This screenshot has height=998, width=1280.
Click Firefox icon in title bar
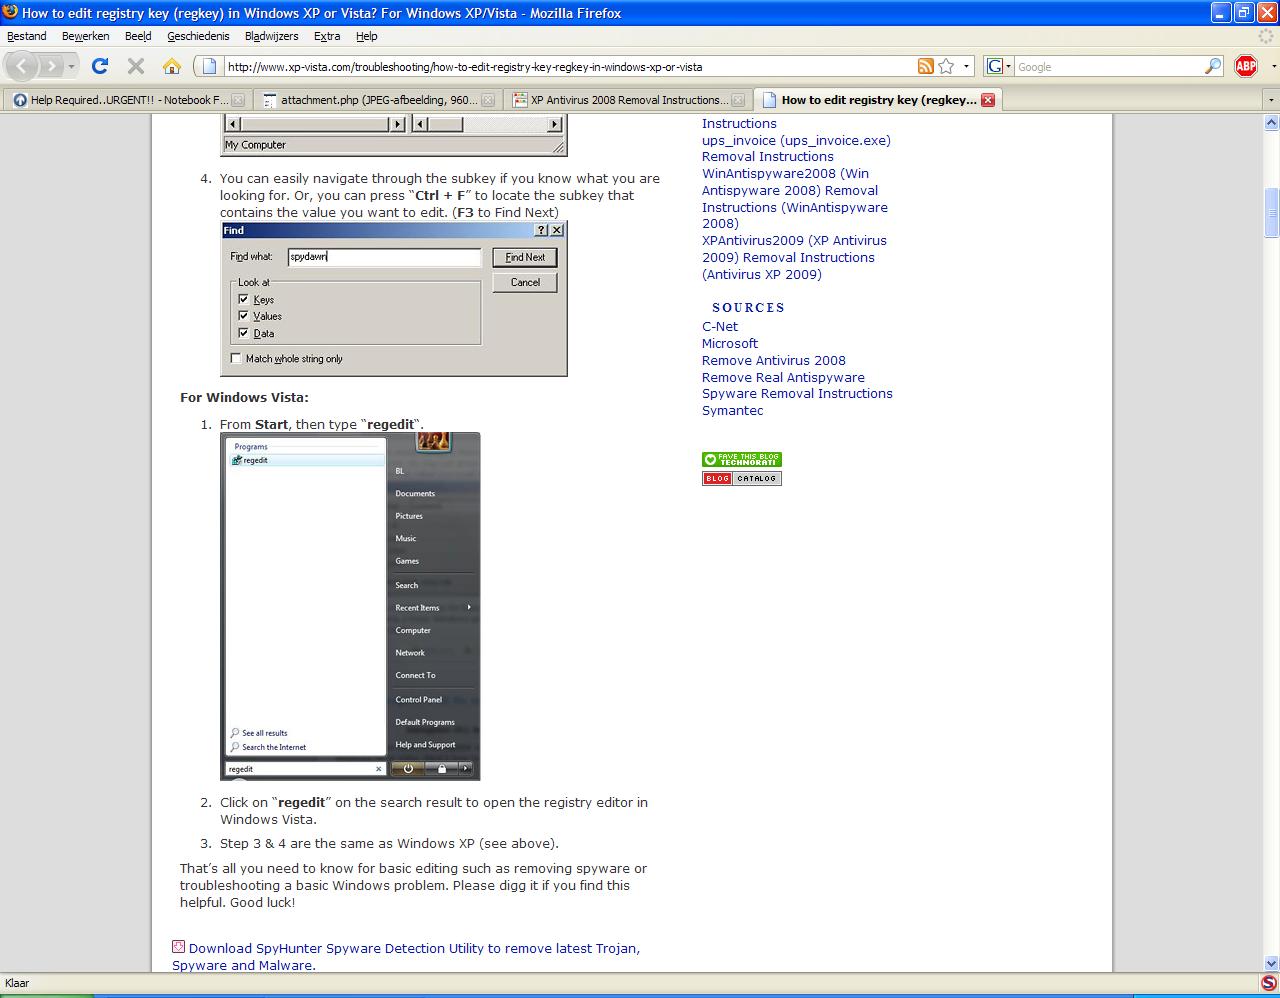tap(10, 12)
